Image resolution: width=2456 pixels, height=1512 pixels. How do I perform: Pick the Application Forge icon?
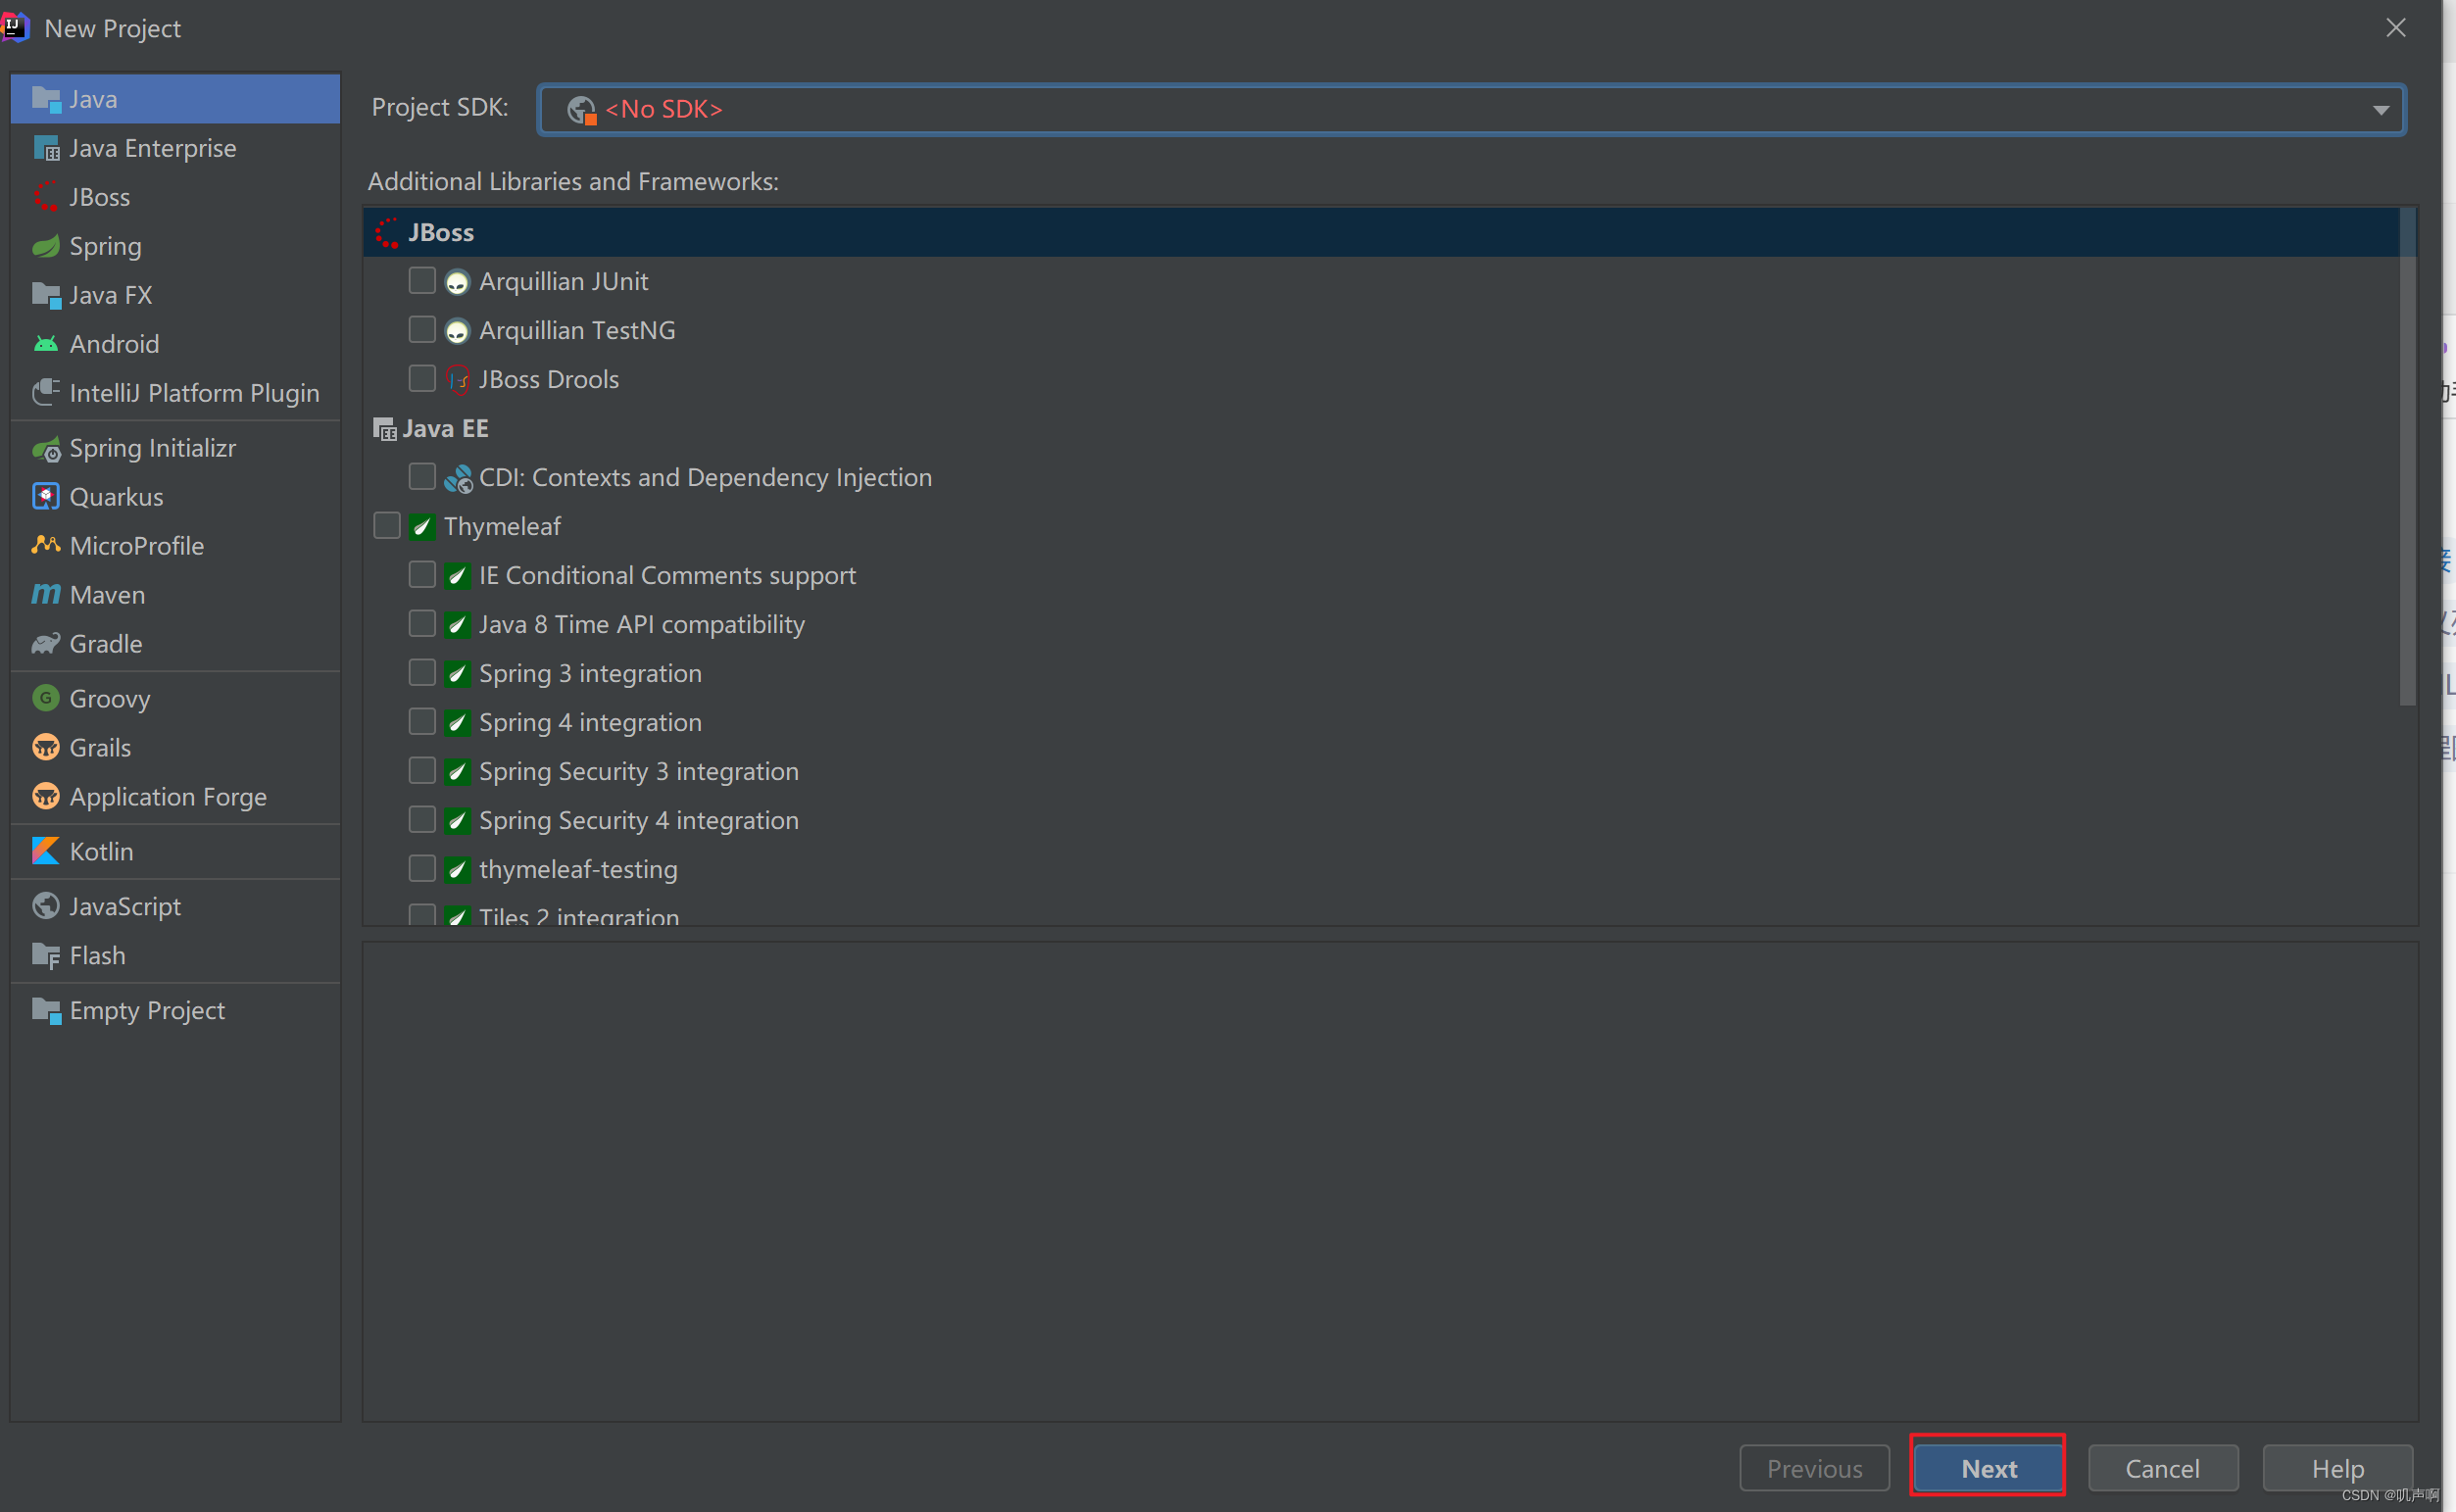click(46, 796)
